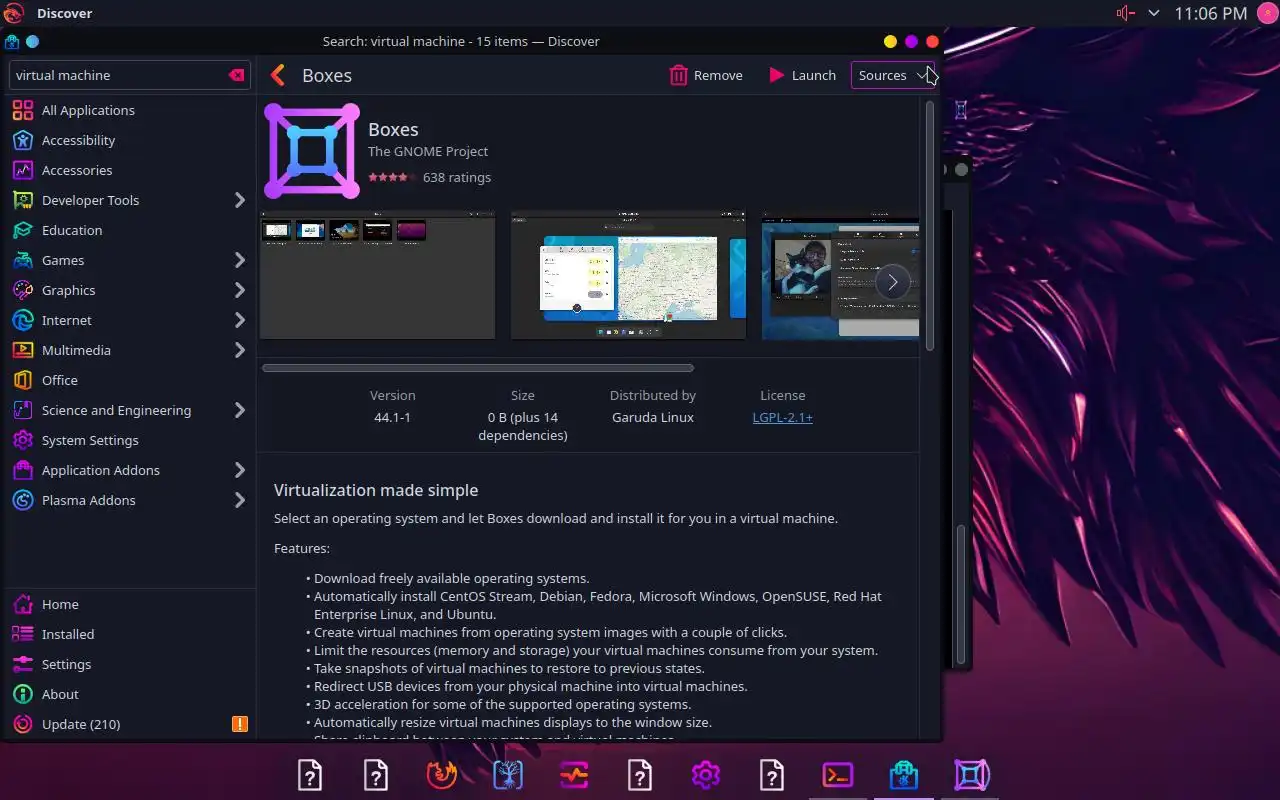Screen dimensions: 1280x800
Task: Open the Accessories category
Action: pyautogui.click(x=128, y=170)
